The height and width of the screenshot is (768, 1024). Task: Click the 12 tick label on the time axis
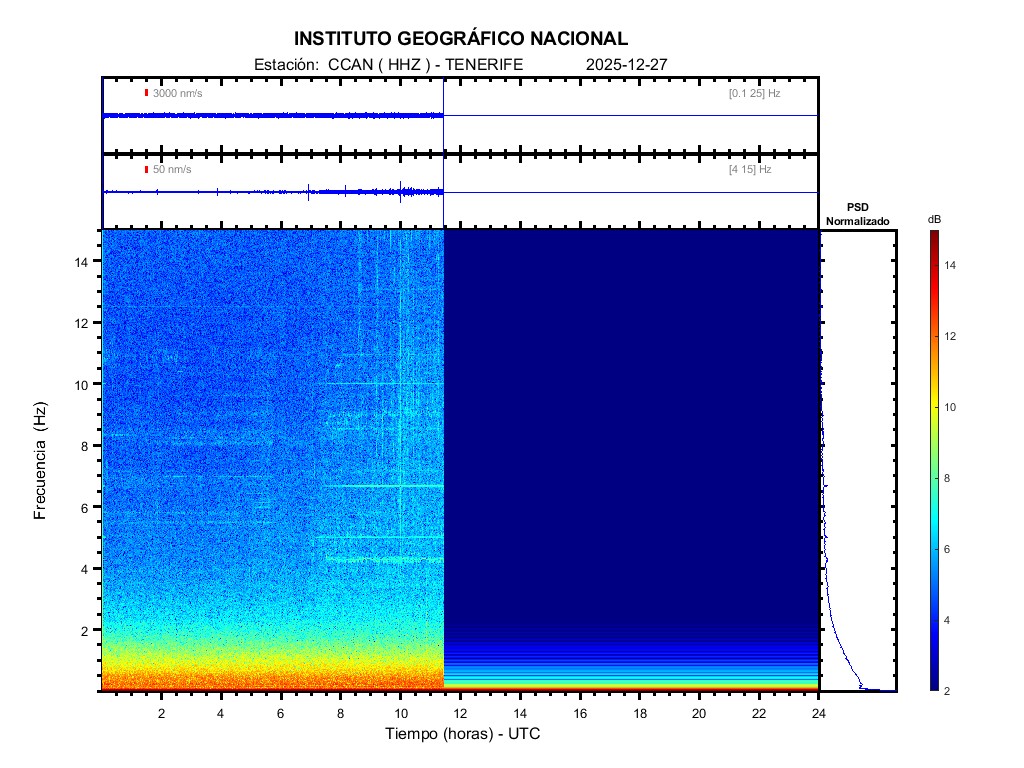[461, 713]
